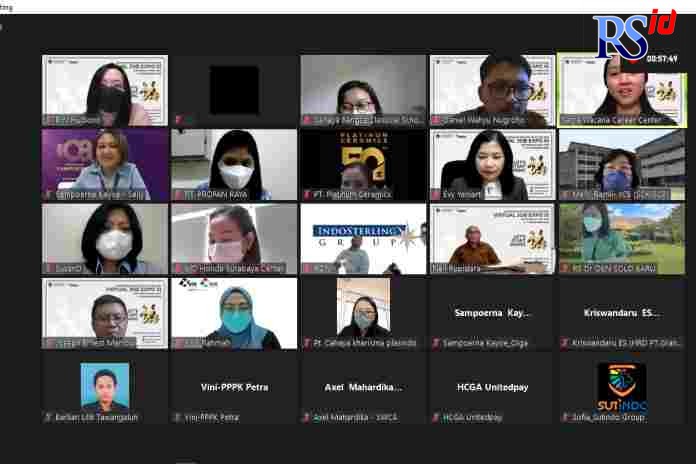Click the muted mic icon beside Daniel Wahyu Nugroho
The height and width of the screenshot is (464, 696).
(x=436, y=120)
